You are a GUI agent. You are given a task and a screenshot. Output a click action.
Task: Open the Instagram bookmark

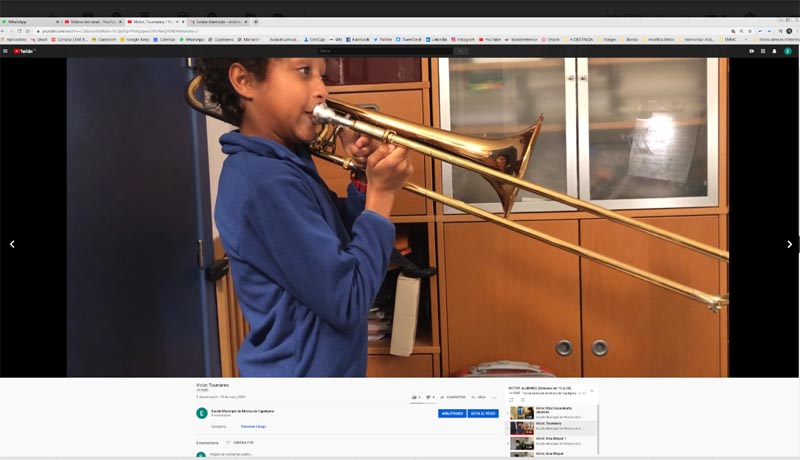[463, 39]
